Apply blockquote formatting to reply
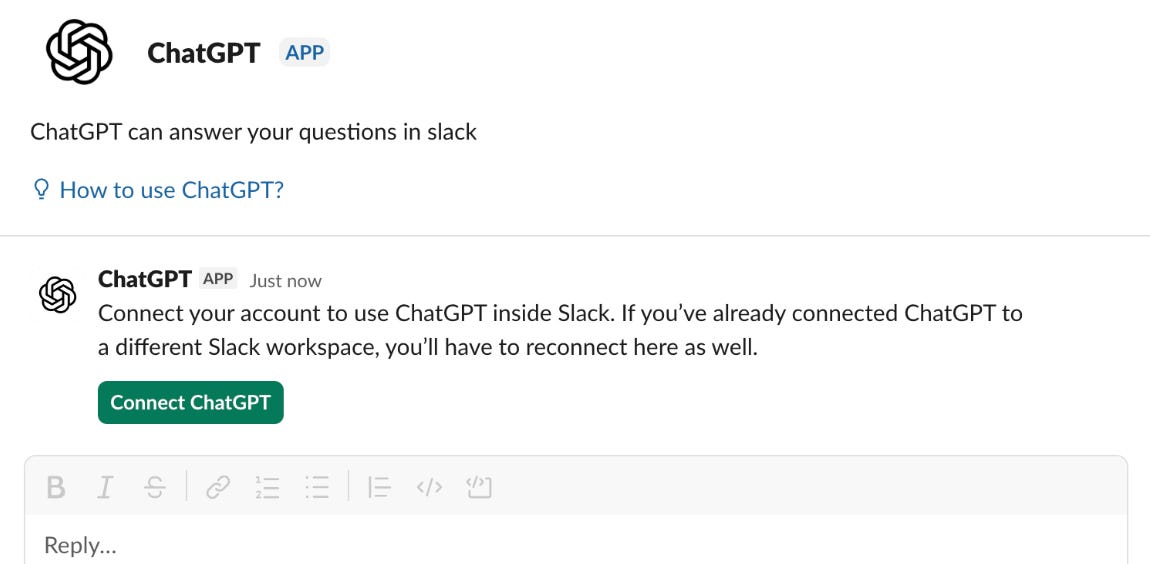The image size is (1150, 564). coord(378,487)
